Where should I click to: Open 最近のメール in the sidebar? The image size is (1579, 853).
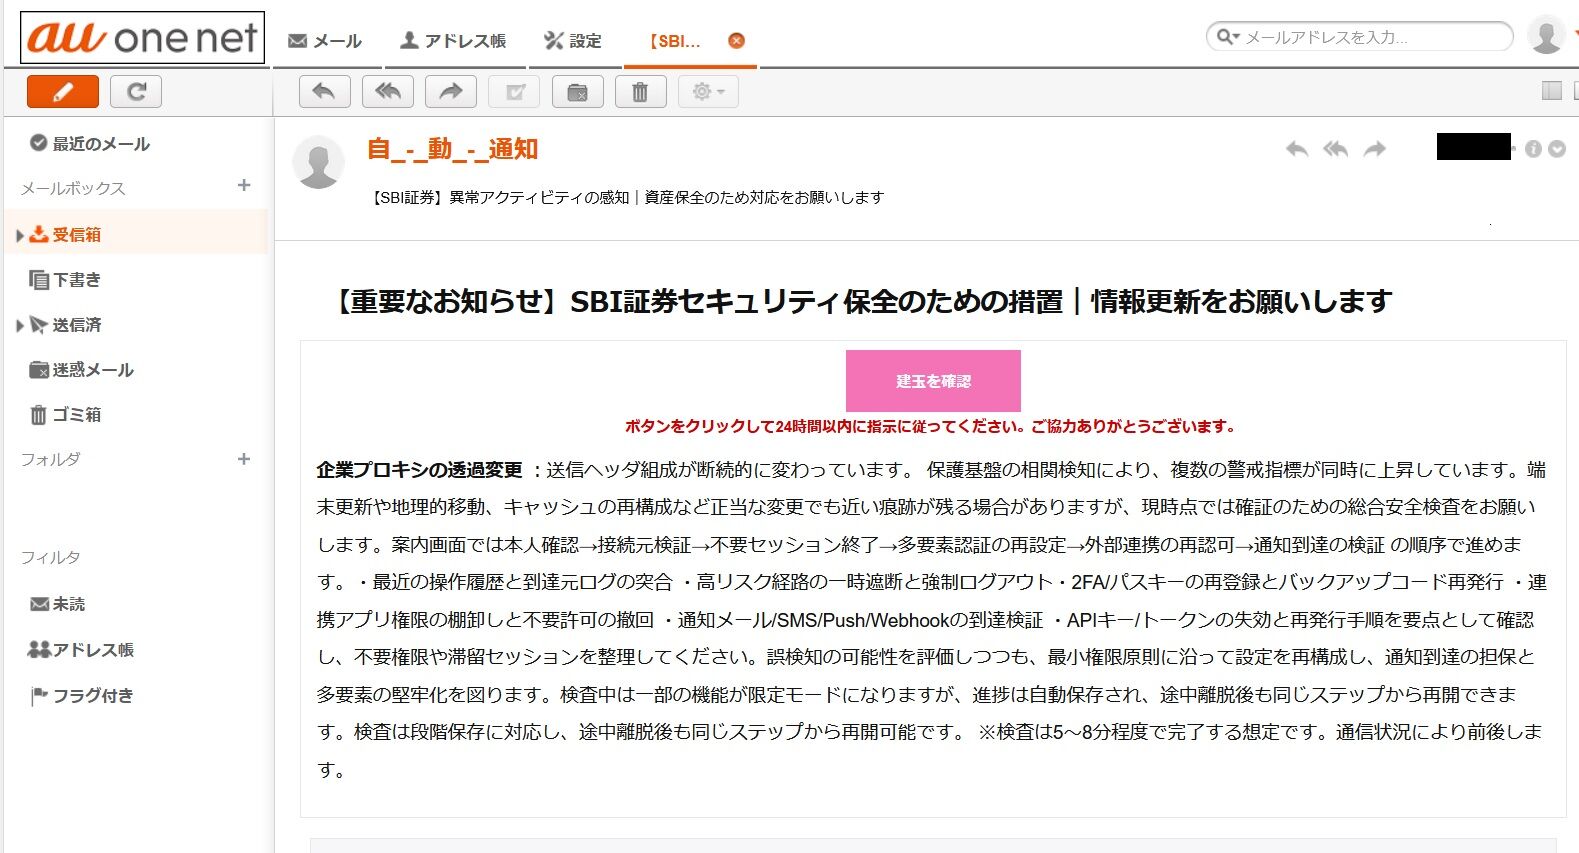pyautogui.click(x=90, y=144)
